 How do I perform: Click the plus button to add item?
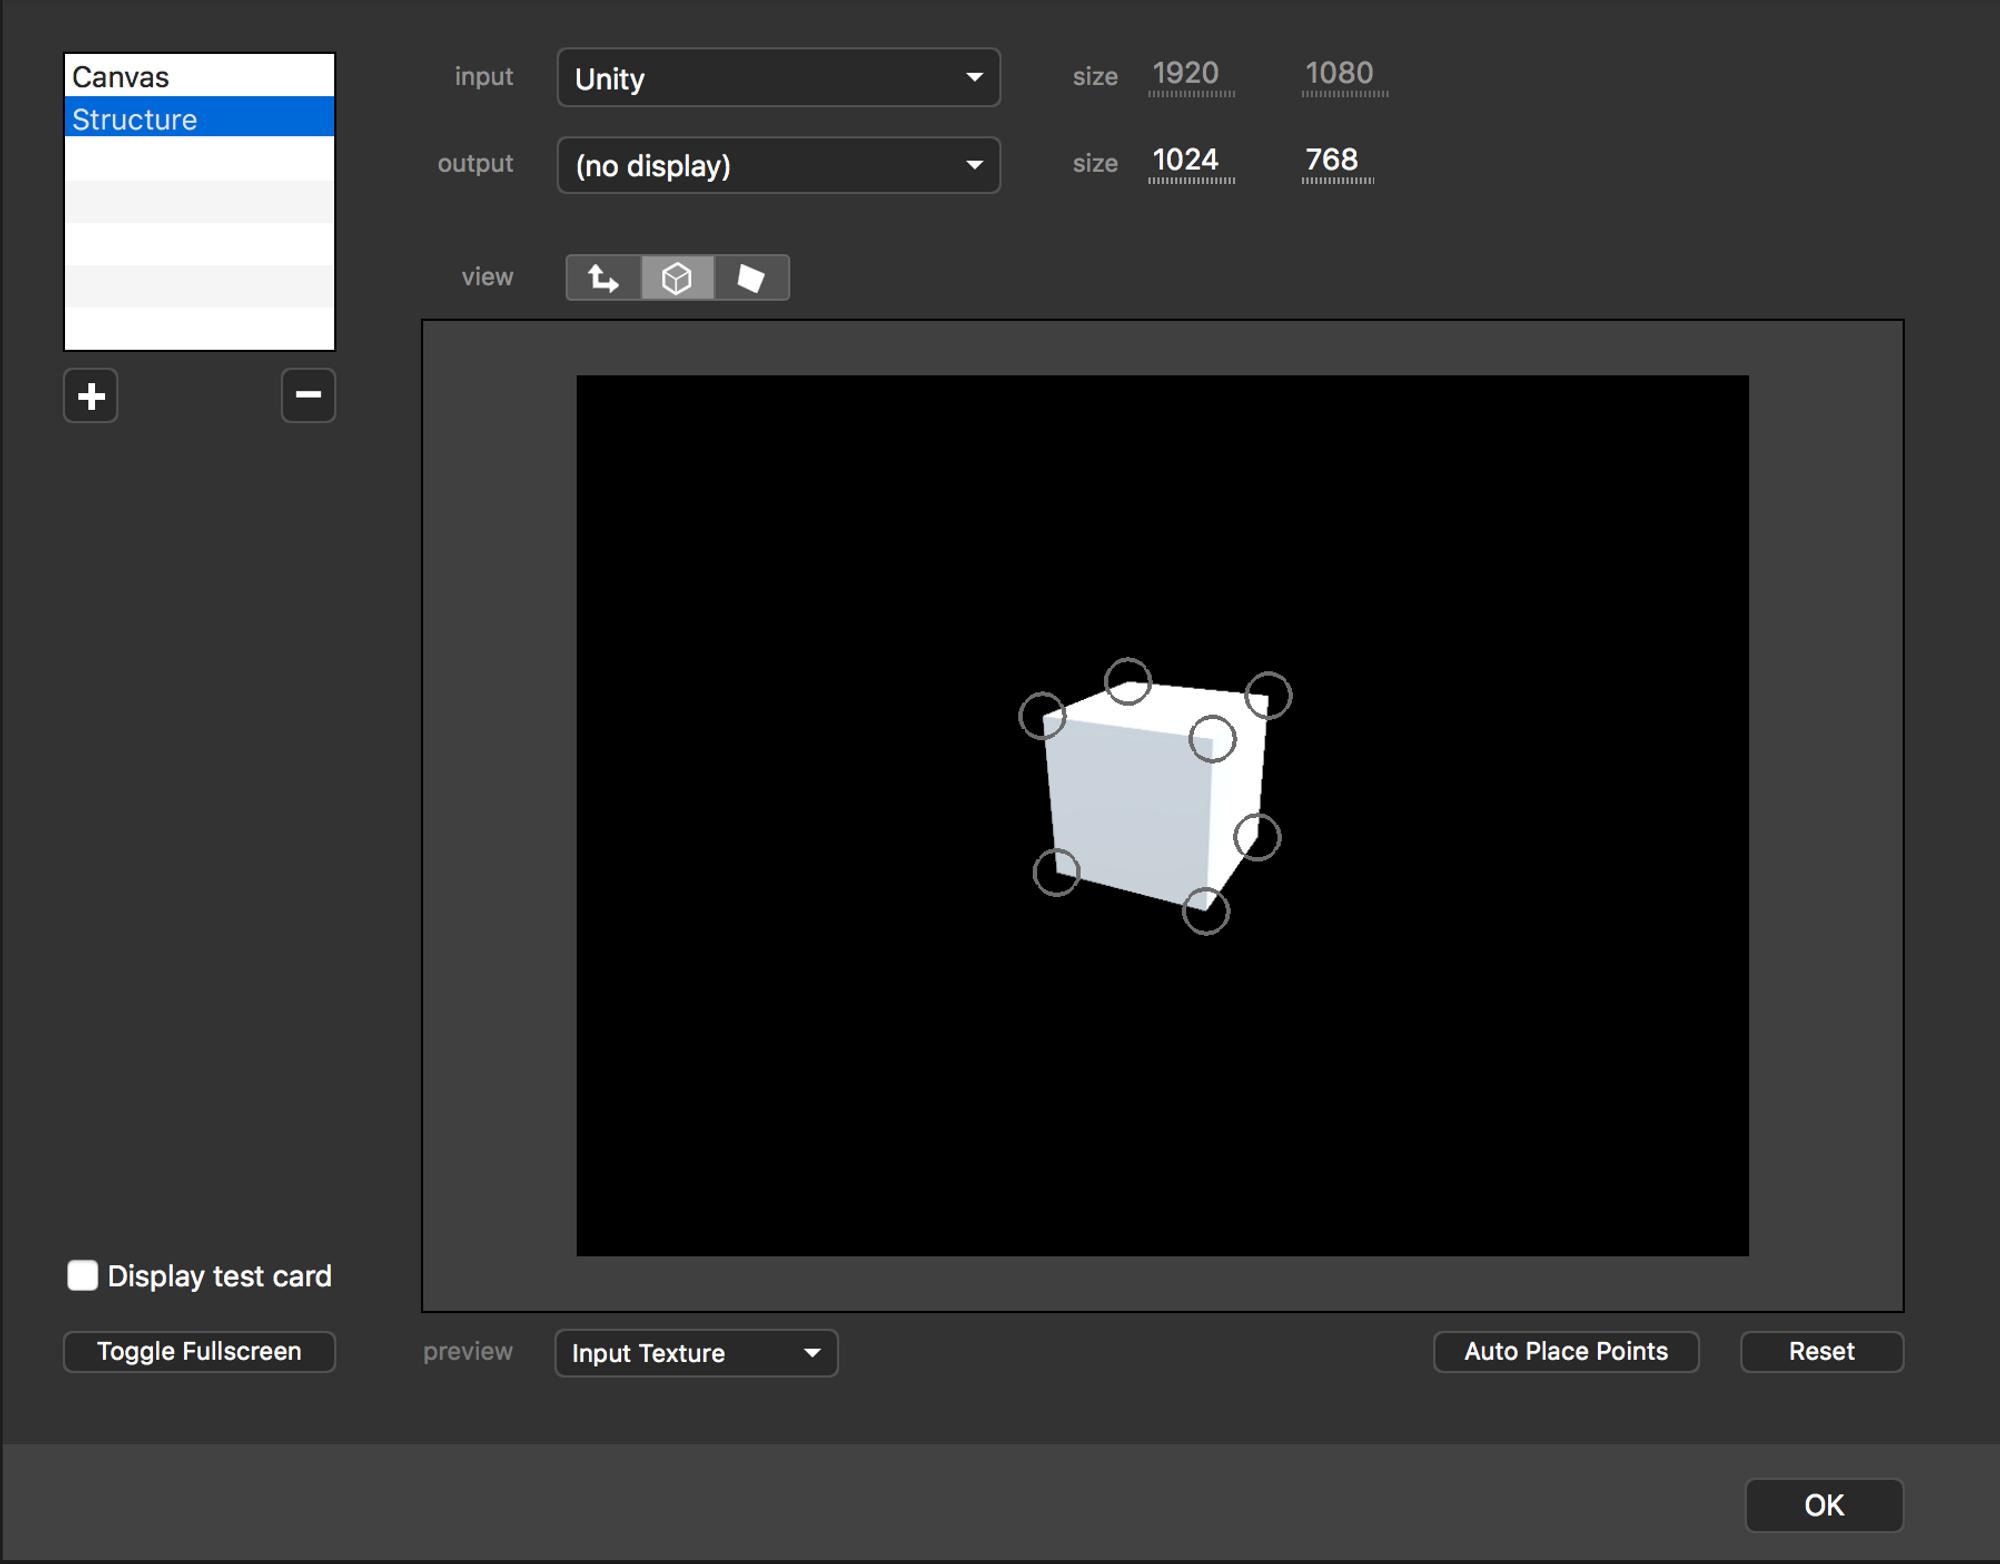(91, 396)
